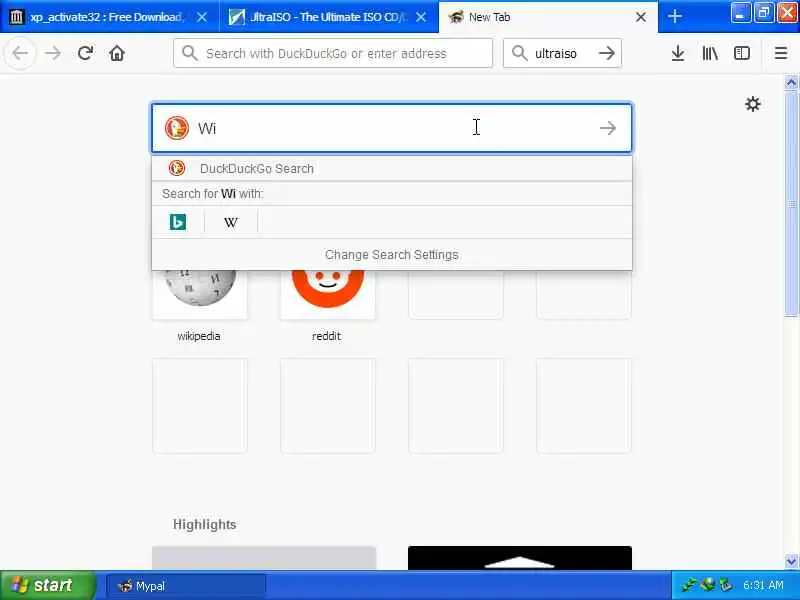Open the black highlight card thumbnail
The height and width of the screenshot is (600, 800).
(520, 558)
